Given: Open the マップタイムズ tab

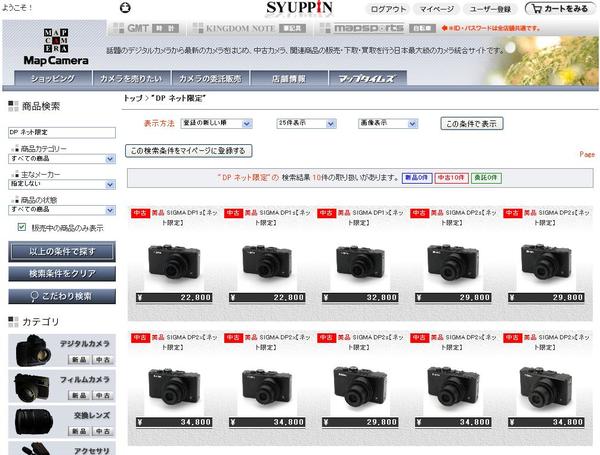Looking at the screenshot, I should (367, 78).
